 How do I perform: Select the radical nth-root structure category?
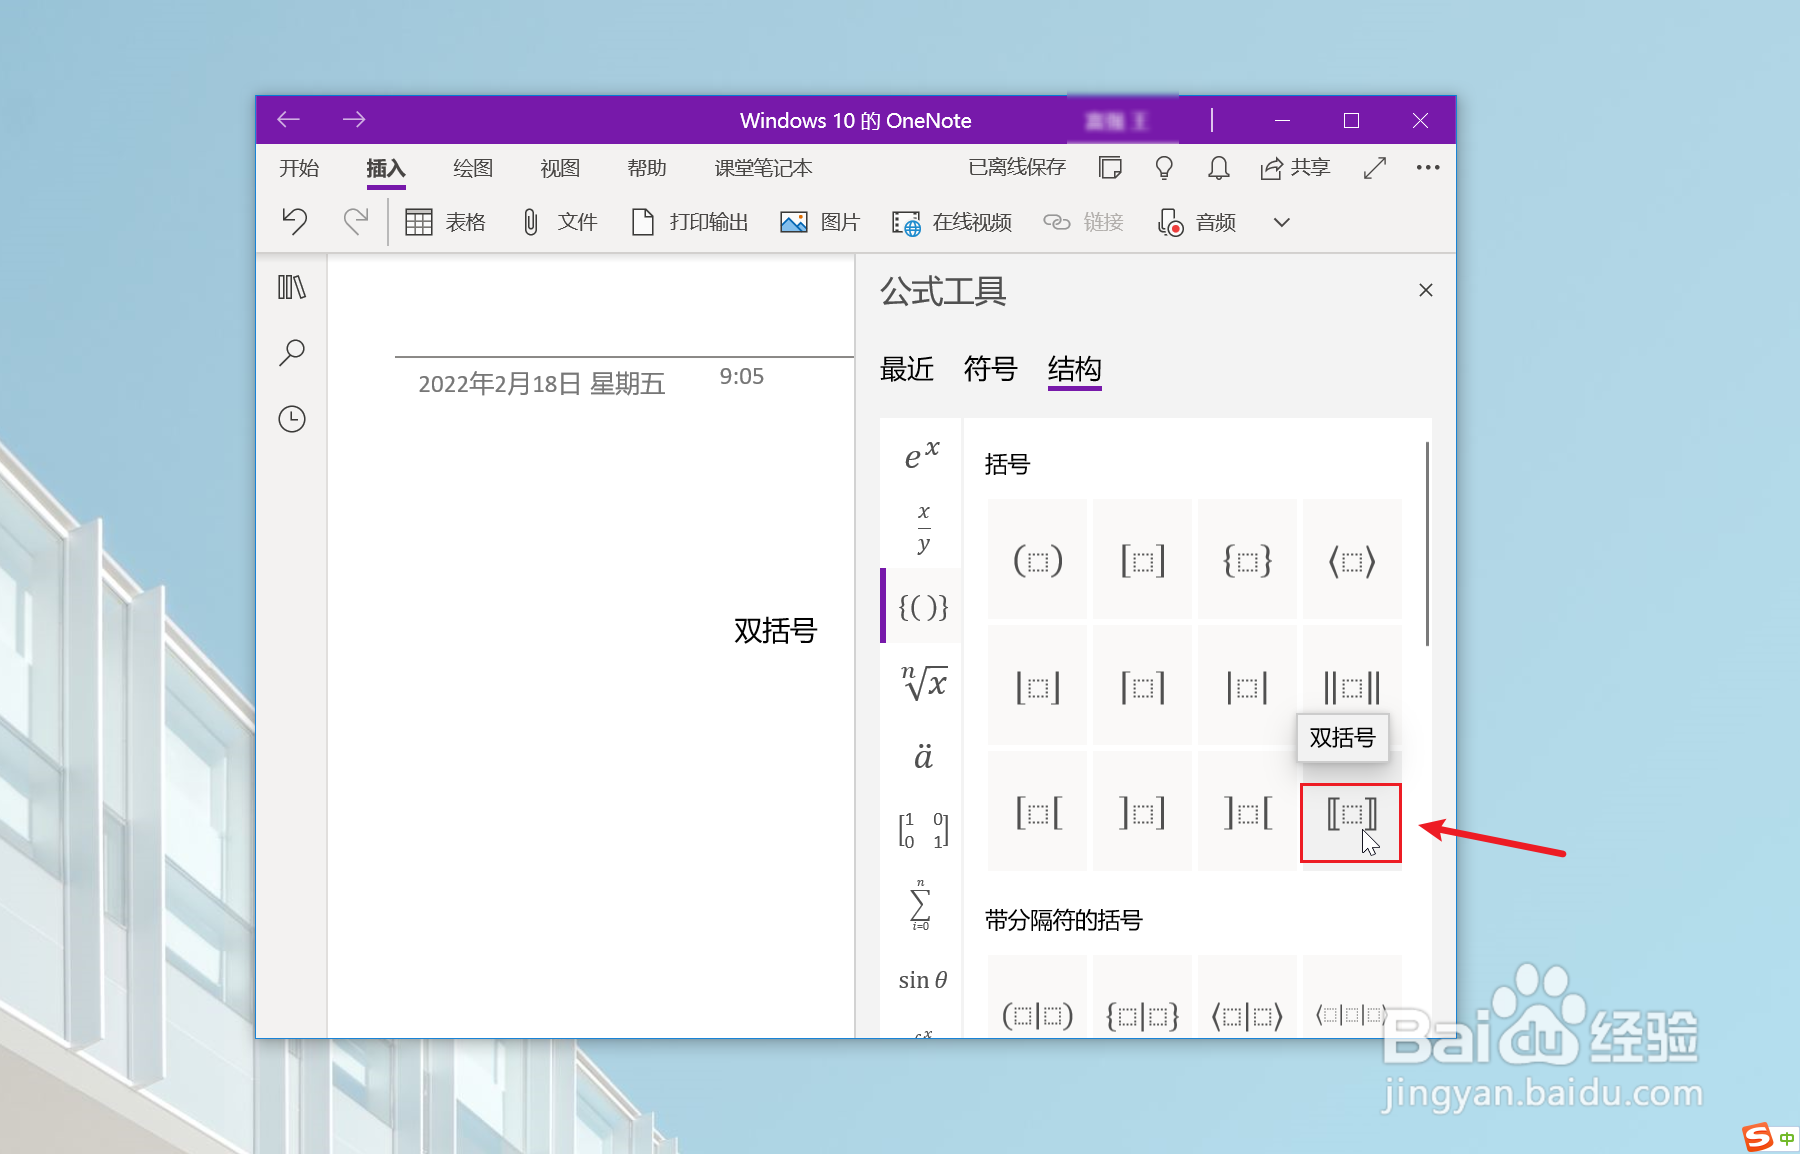click(922, 682)
